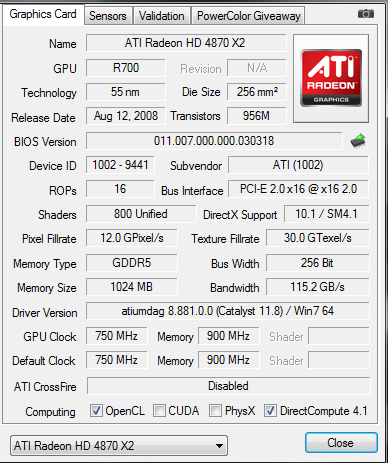Viewport: 388px width, 463px height.
Task: Click the Bus Interface field
Action: coord(298,189)
